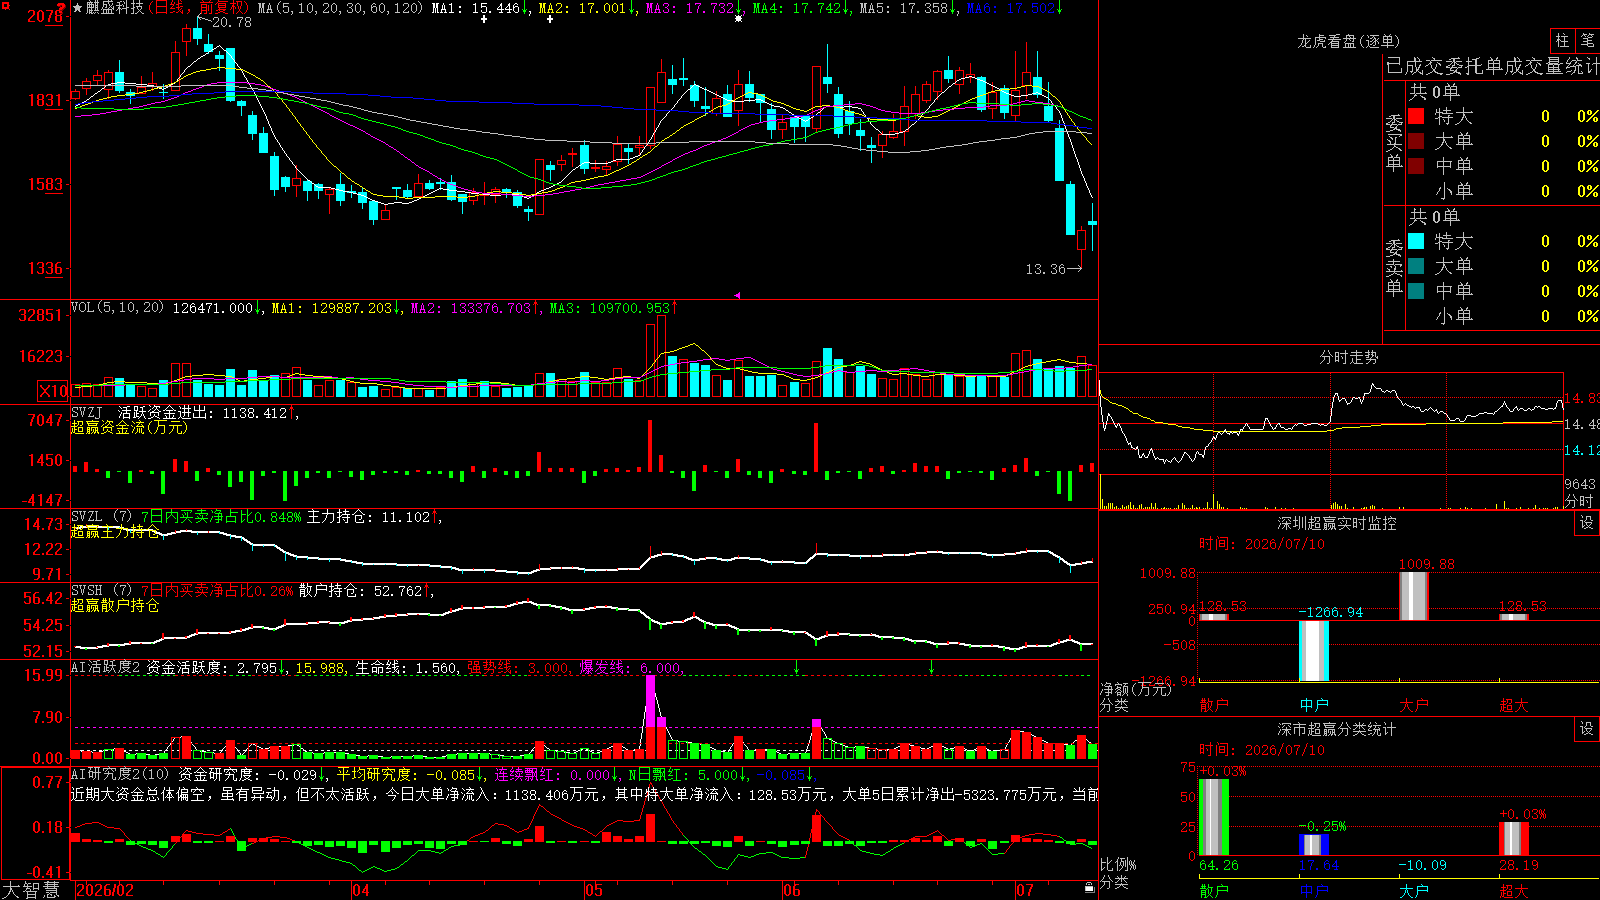Open 设 settings for 深圳超赢实时监控

1587,523
